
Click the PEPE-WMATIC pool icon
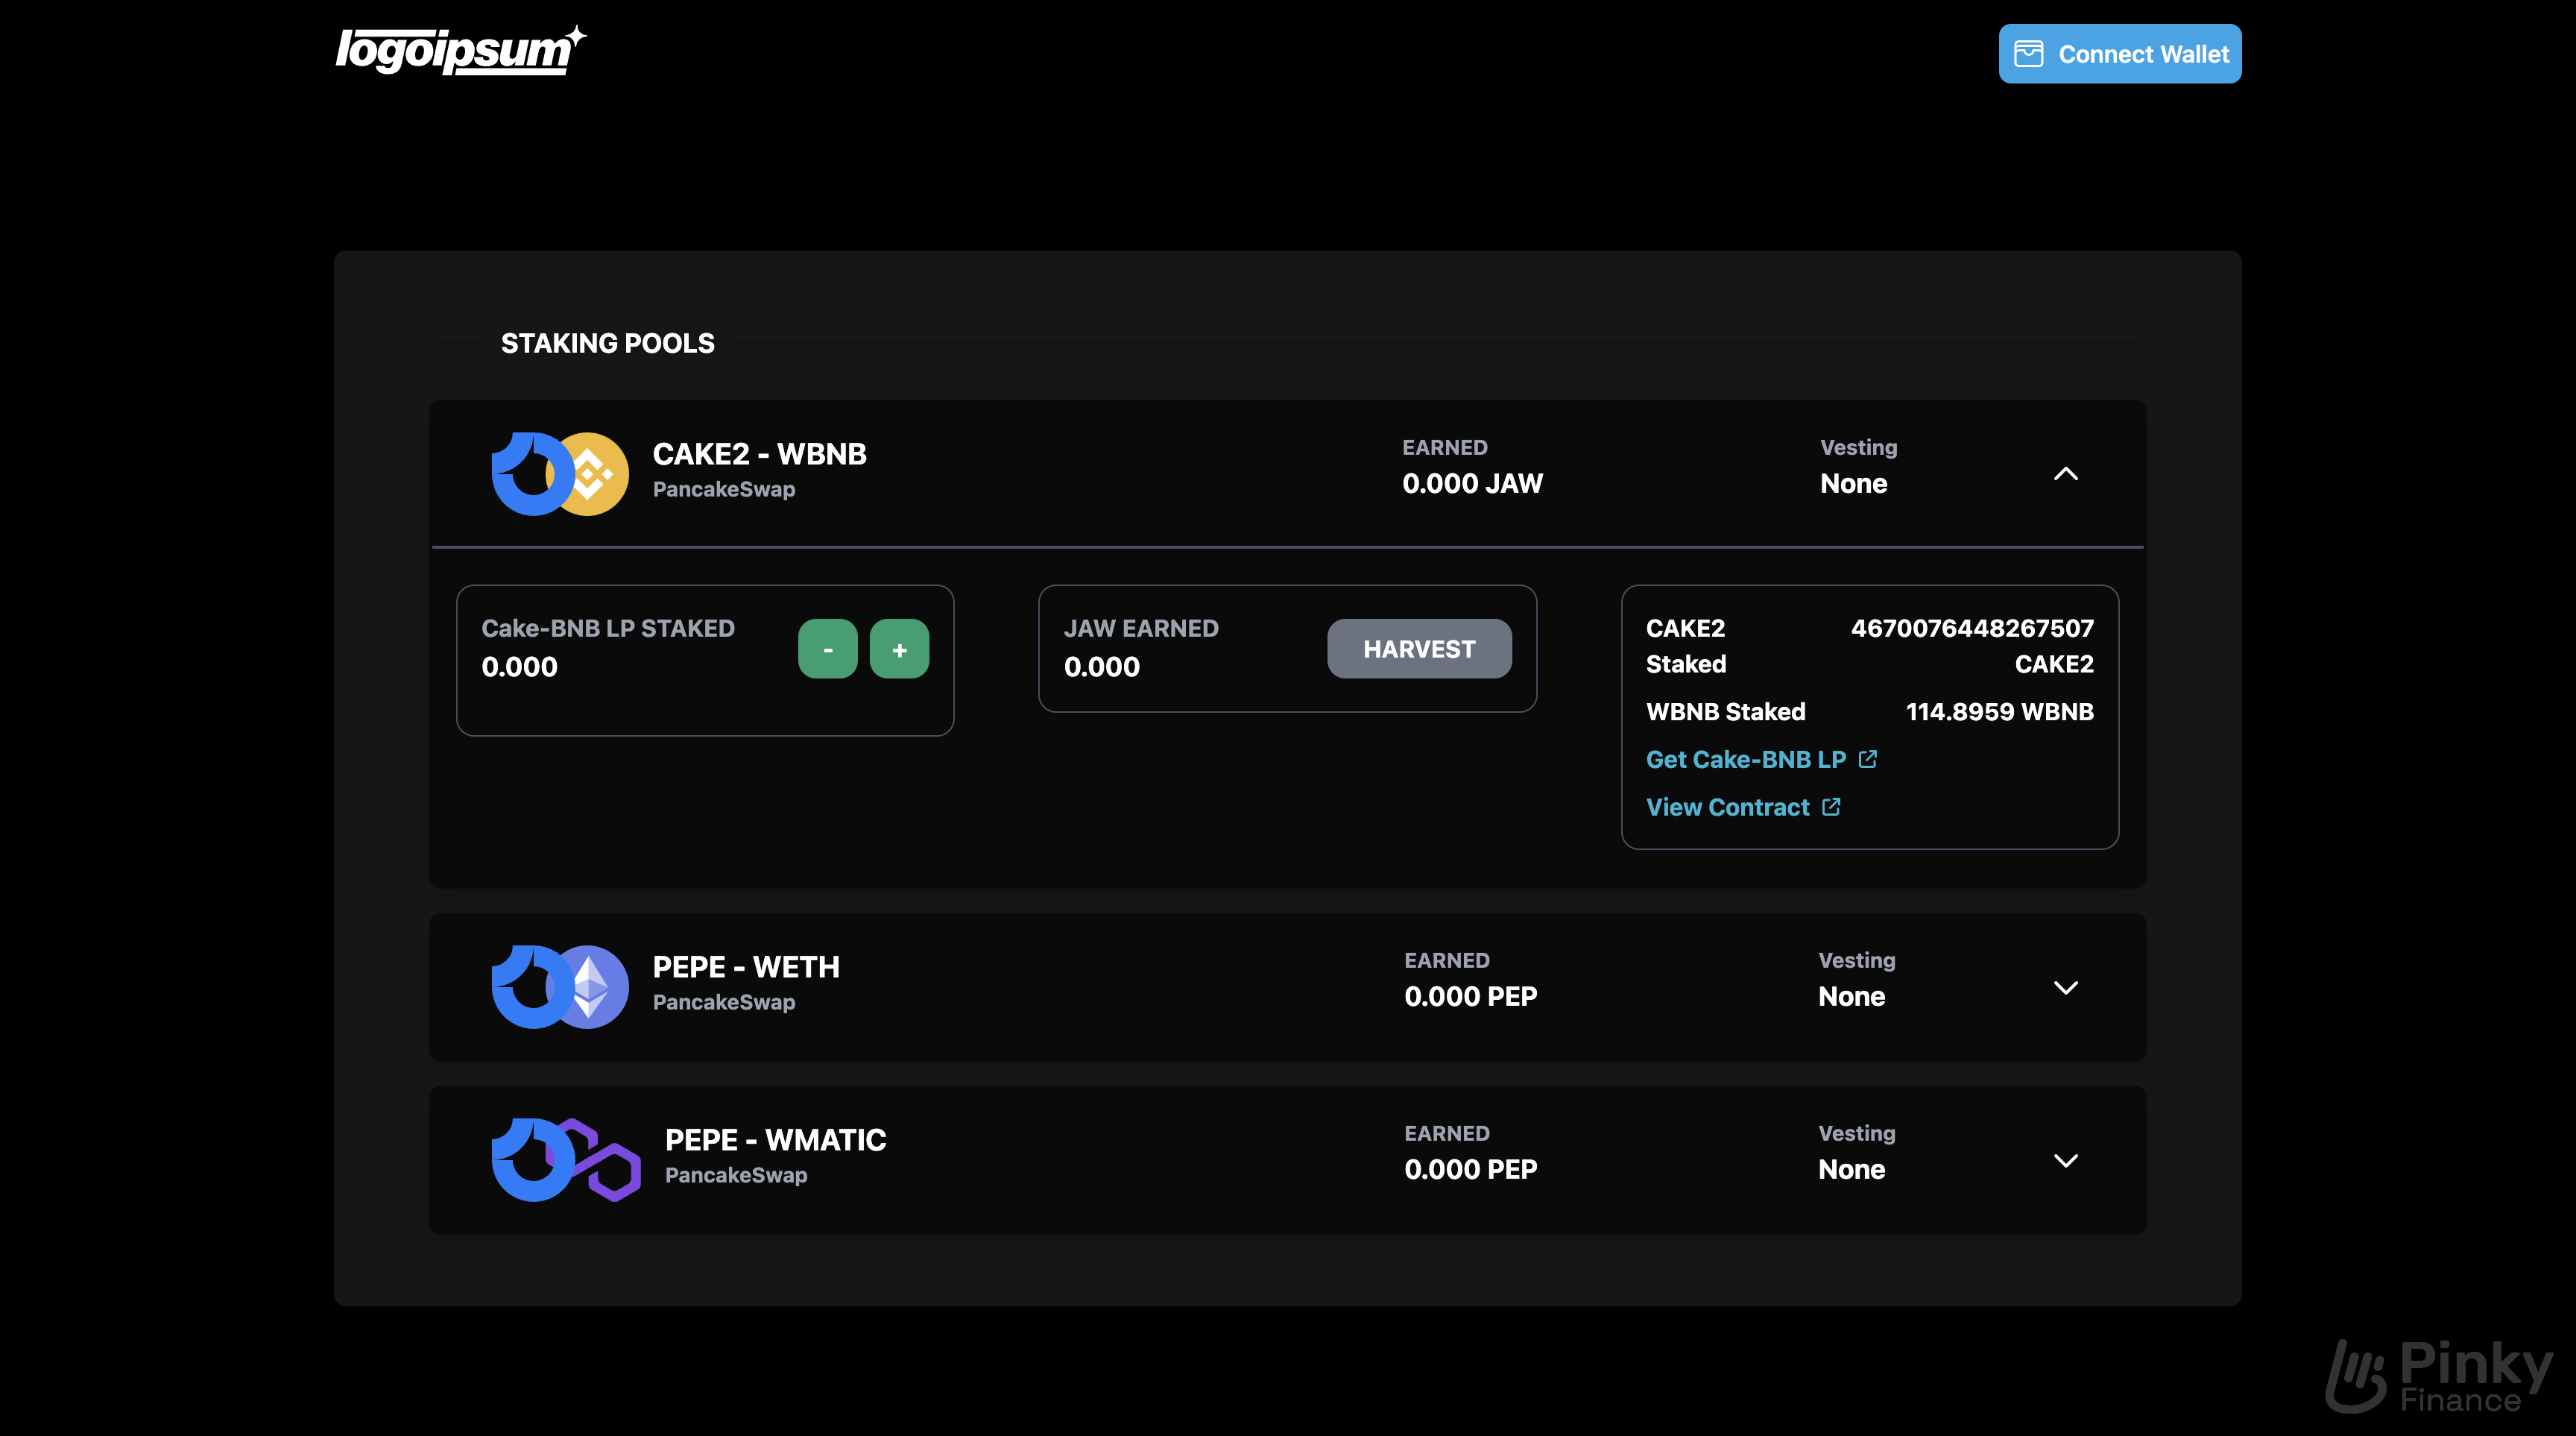coord(562,1159)
